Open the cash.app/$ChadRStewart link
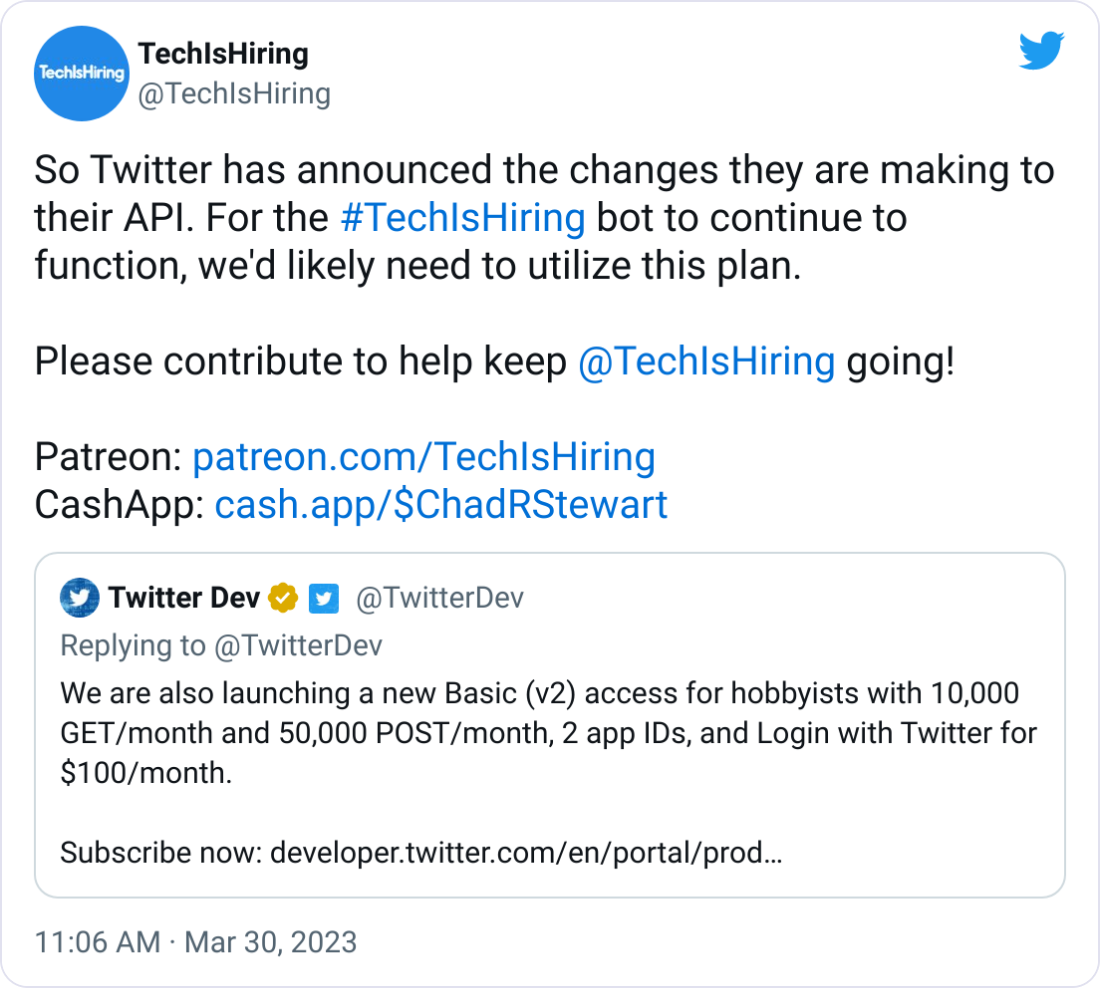 tap(442, 505)
